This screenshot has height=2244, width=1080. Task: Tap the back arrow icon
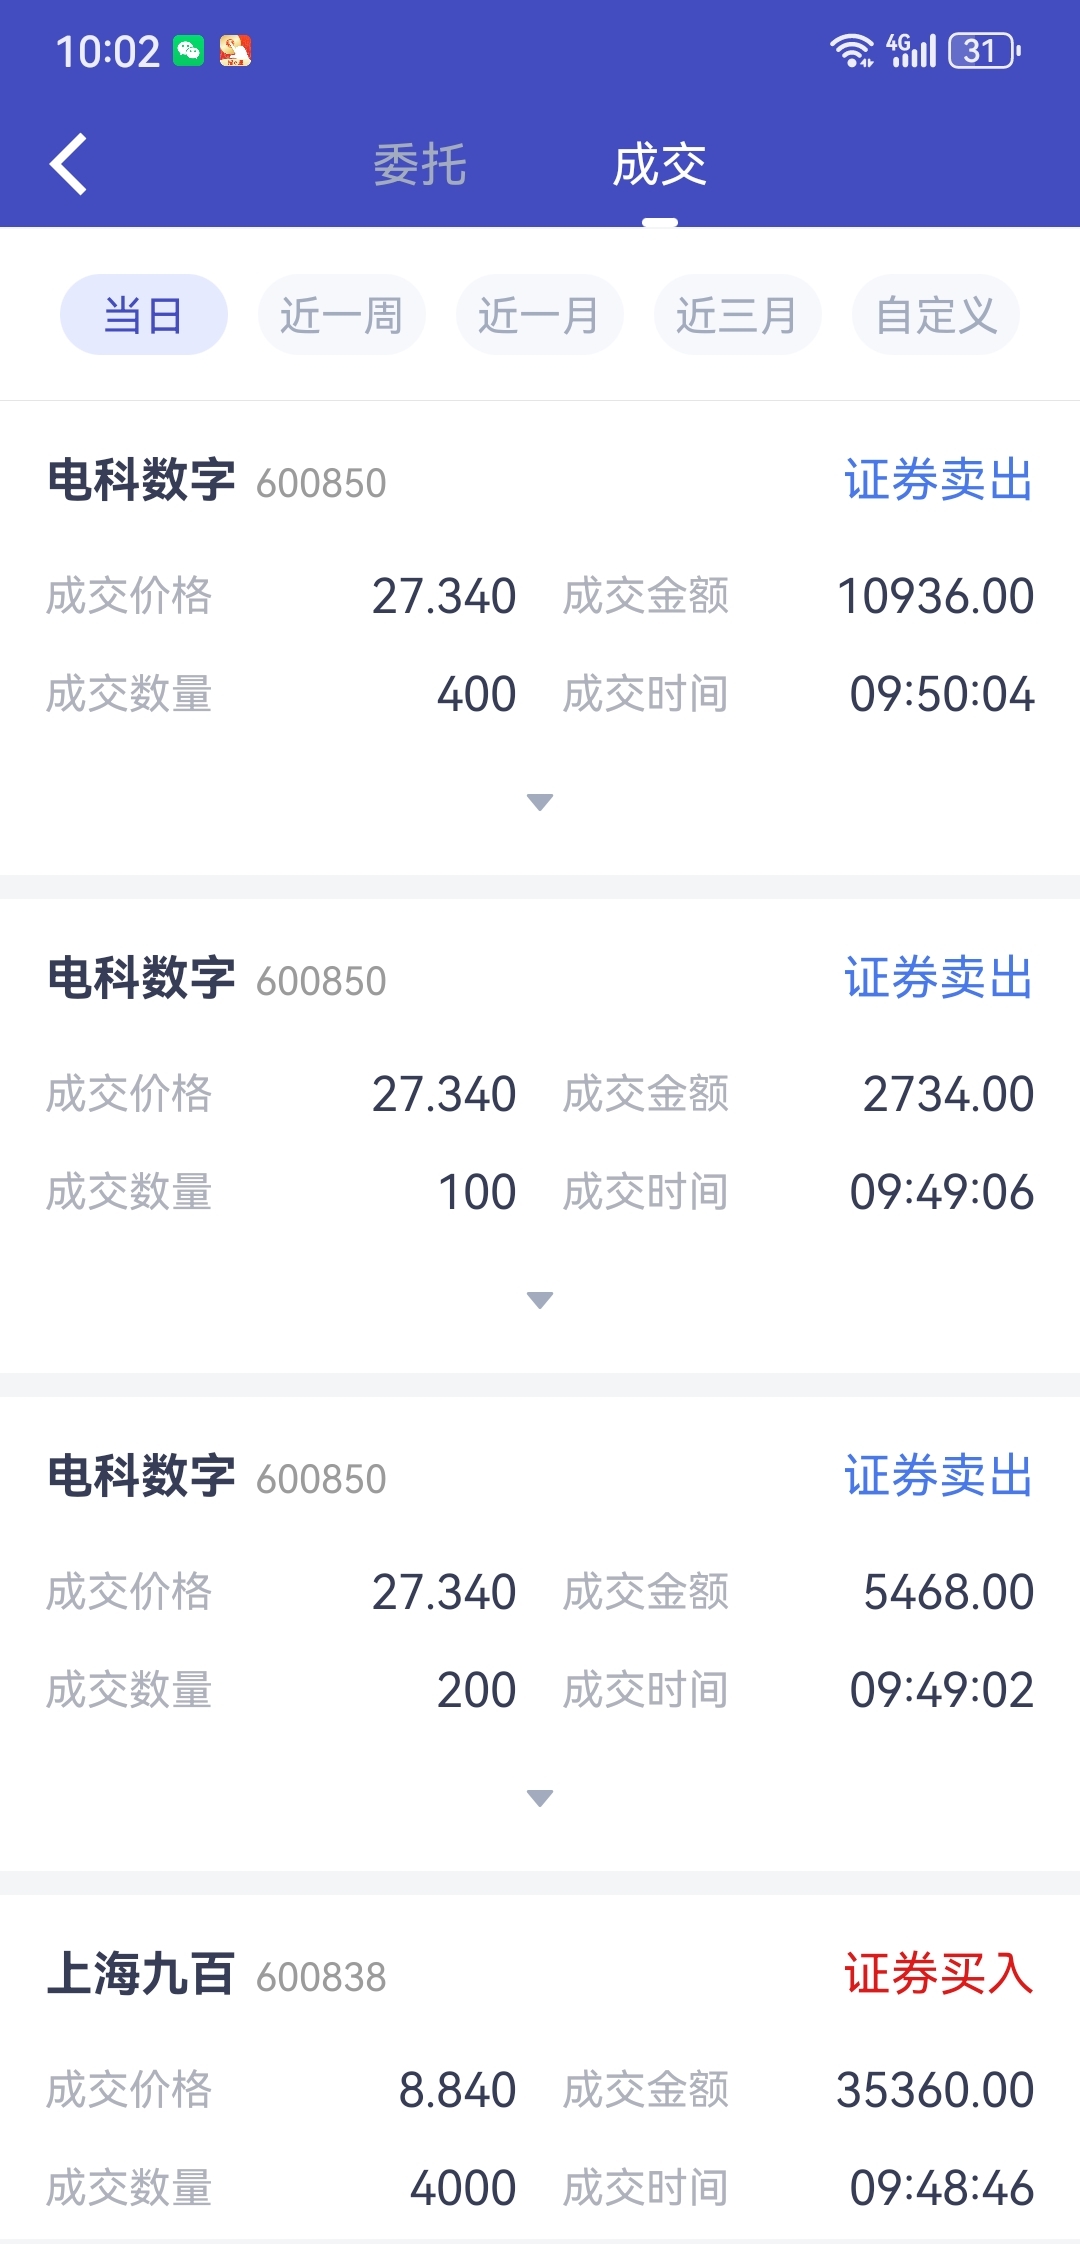click(x=69, y=164)
